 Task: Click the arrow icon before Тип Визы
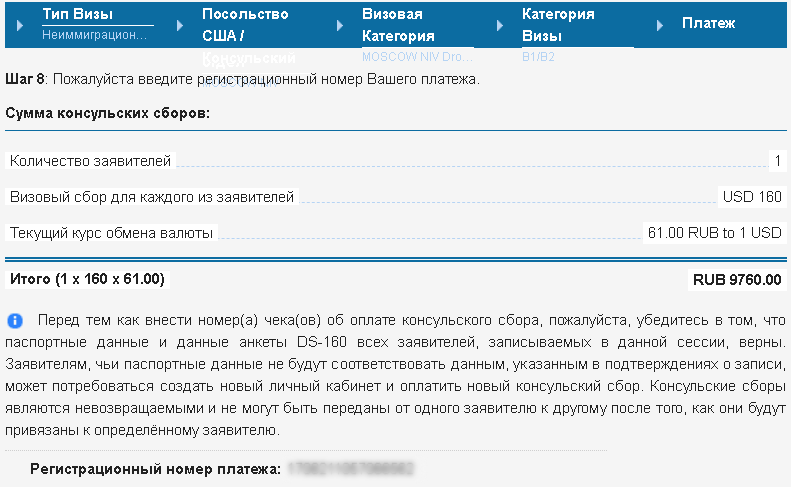pyautogui.click(x=20, y=25)
